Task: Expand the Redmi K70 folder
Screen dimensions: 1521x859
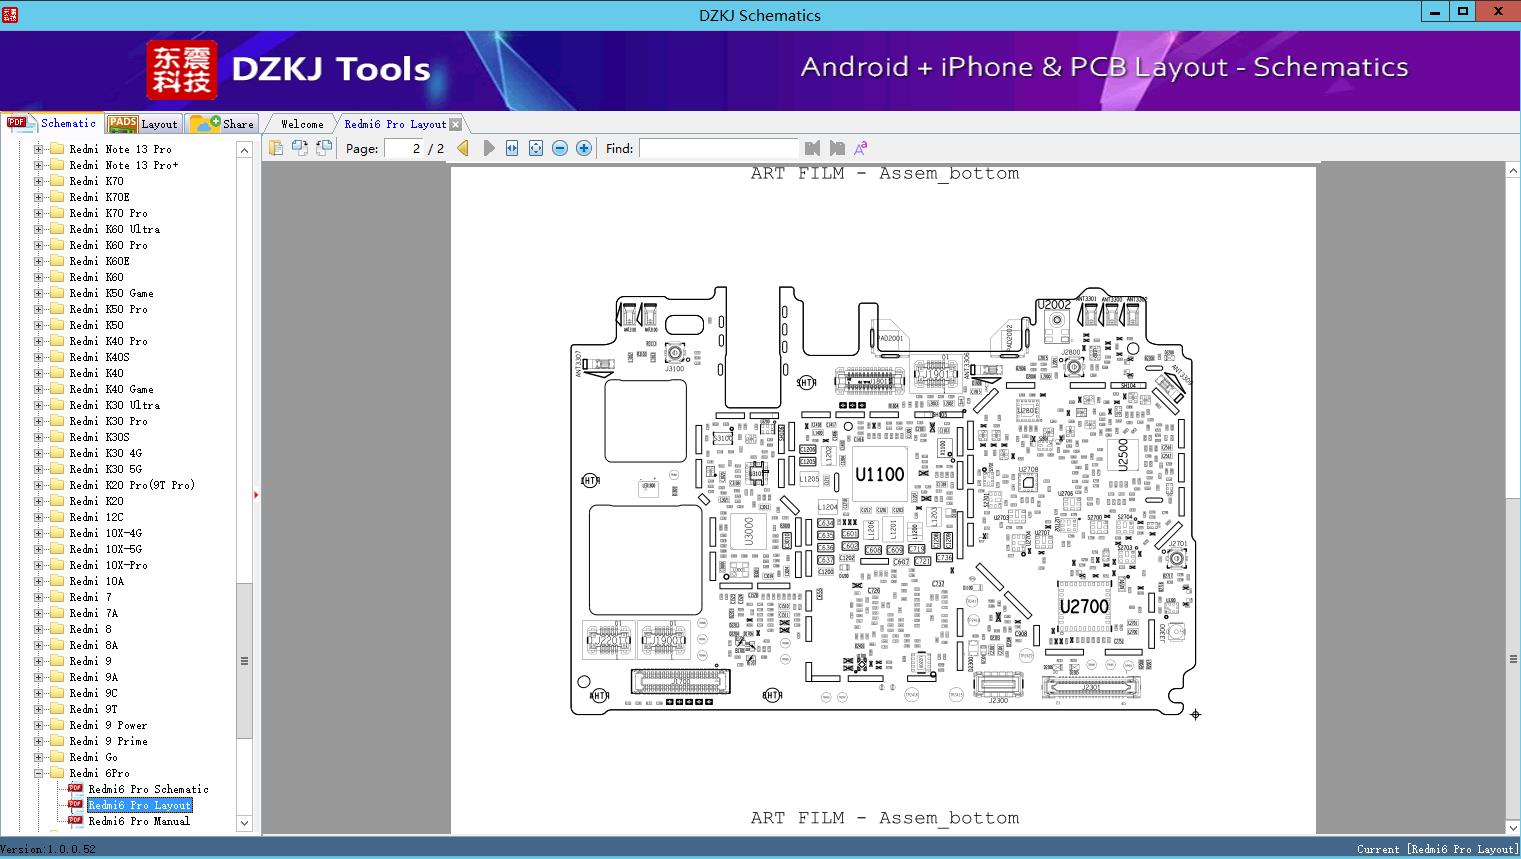Action: [x=39, y=181]
